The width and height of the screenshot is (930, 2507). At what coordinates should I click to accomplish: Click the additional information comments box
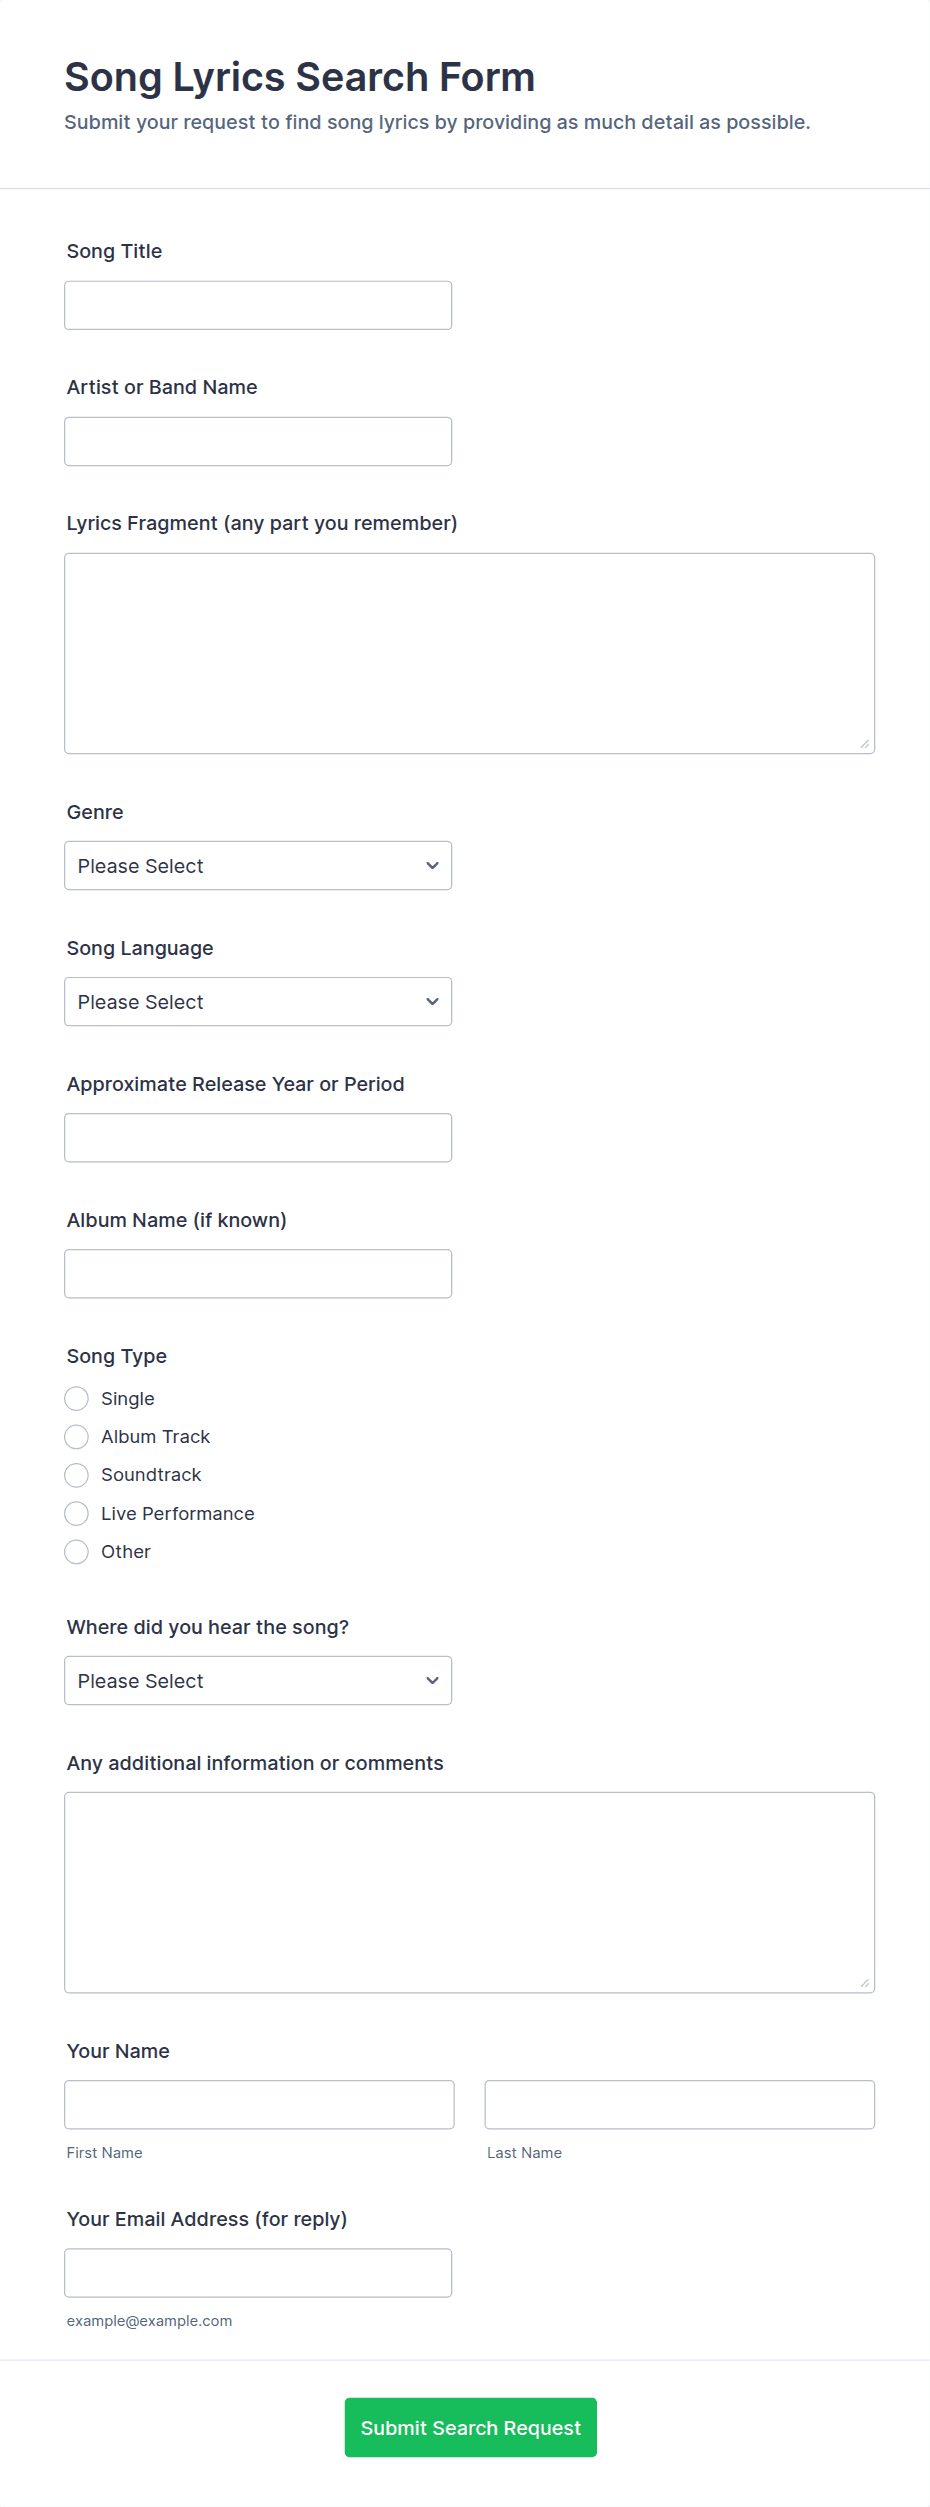pyautogui.click(x=469, y=1892)
